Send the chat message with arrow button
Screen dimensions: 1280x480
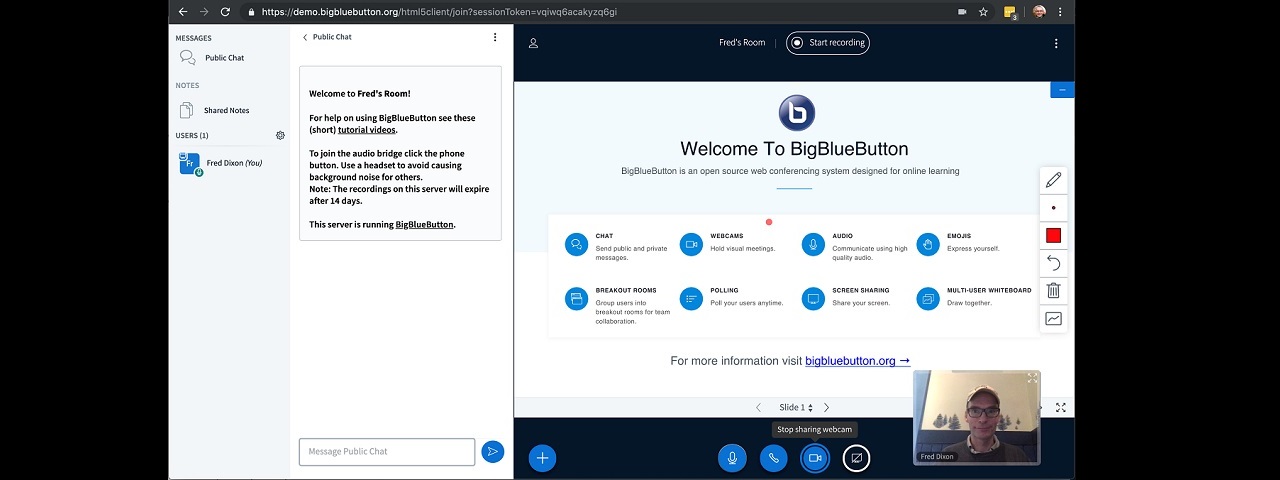point(492,452)
